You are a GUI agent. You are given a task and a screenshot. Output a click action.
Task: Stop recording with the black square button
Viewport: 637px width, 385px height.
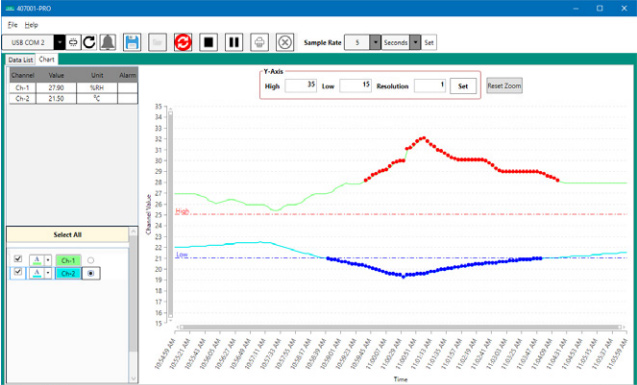coord(208,42)
